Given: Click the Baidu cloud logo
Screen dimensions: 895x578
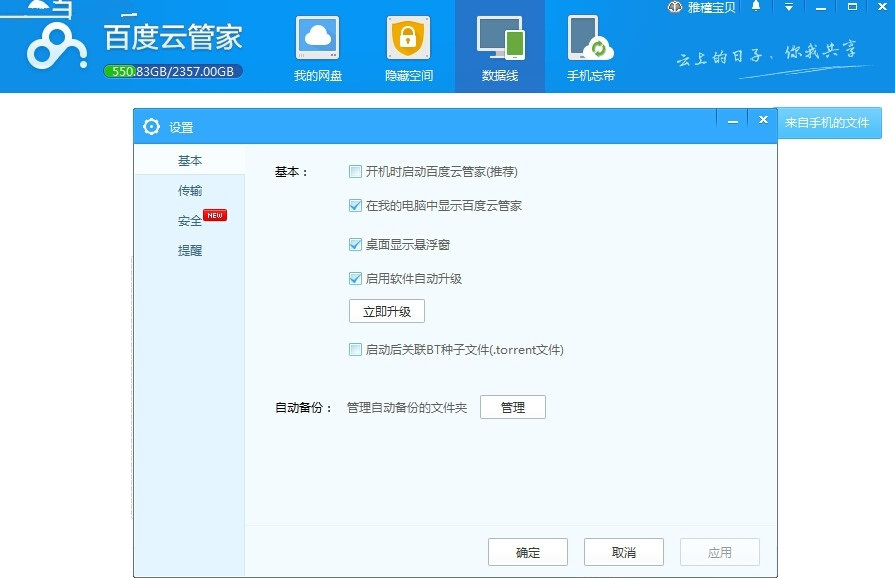Looking at the screenshot, I should coord(56,47).
